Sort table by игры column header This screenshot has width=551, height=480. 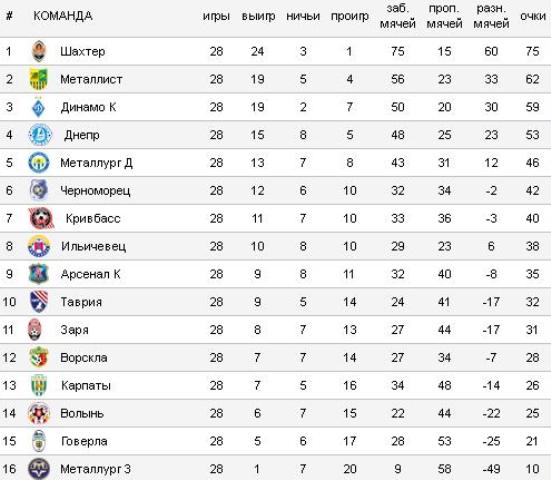point(216,16)
